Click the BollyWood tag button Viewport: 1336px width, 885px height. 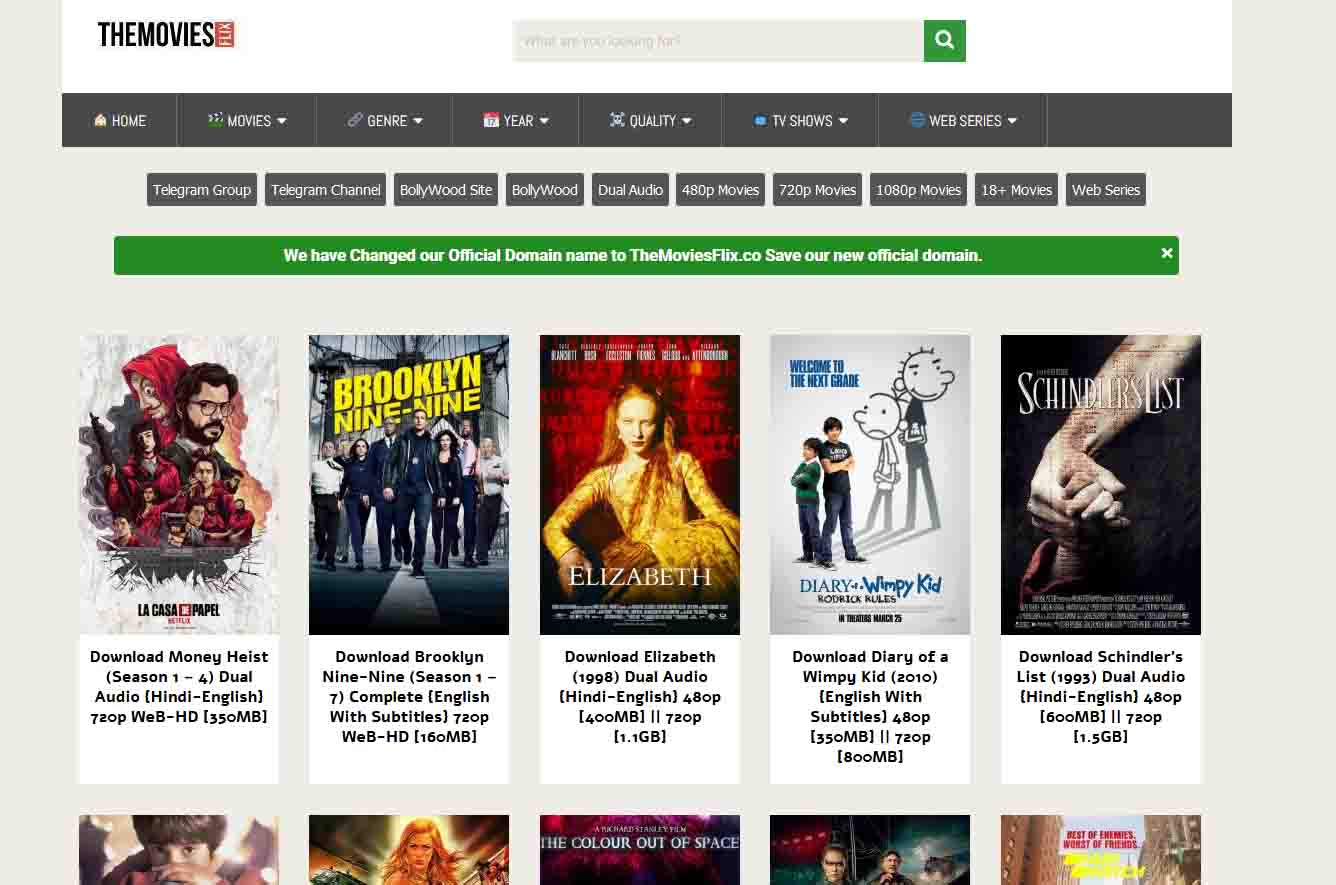point(545,190)
